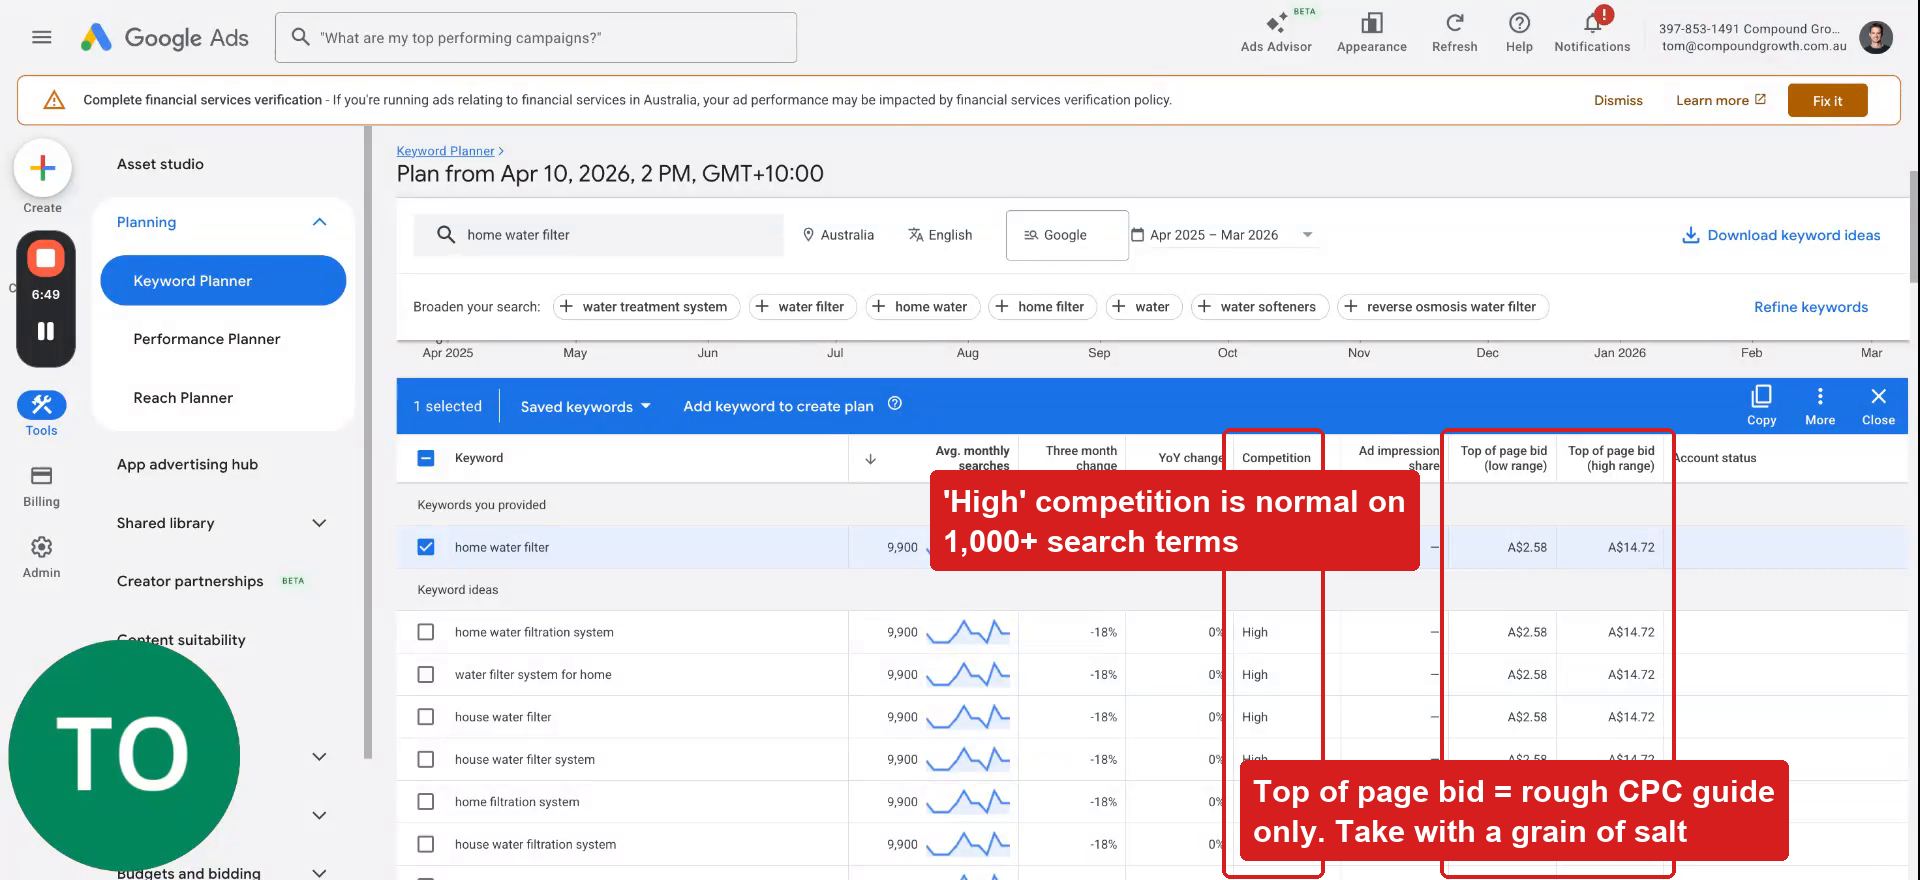The height and width of the screenshot is (880, 1920).
Task: Uncheck the 'home water filter' keyword
Action: click(x=426, y=547)
